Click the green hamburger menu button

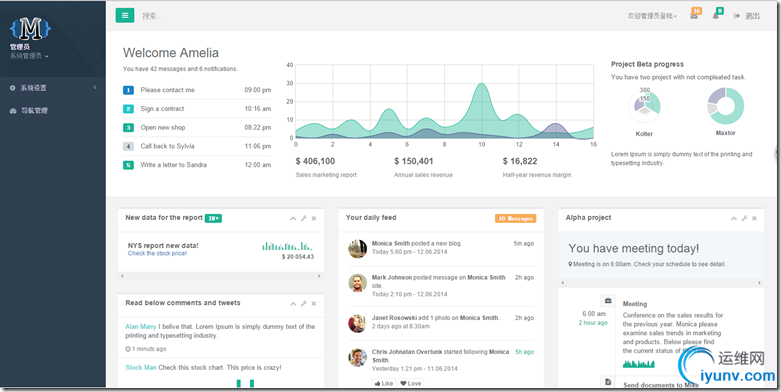(x=125, y=15)
